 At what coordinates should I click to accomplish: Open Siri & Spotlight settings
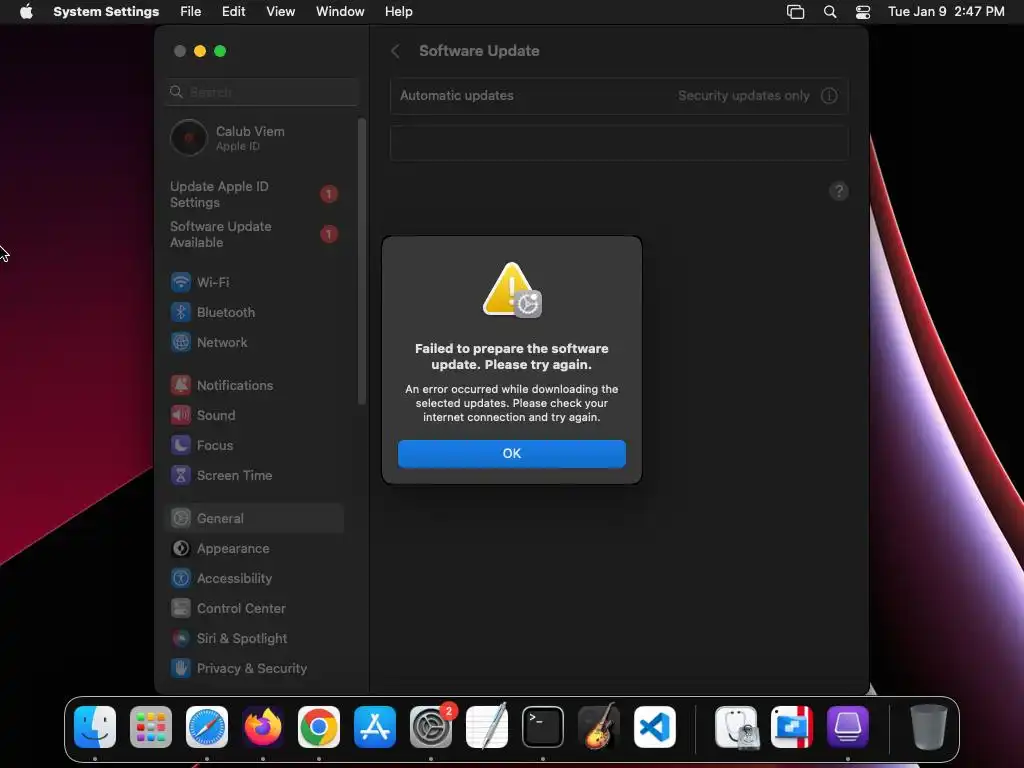255,639
